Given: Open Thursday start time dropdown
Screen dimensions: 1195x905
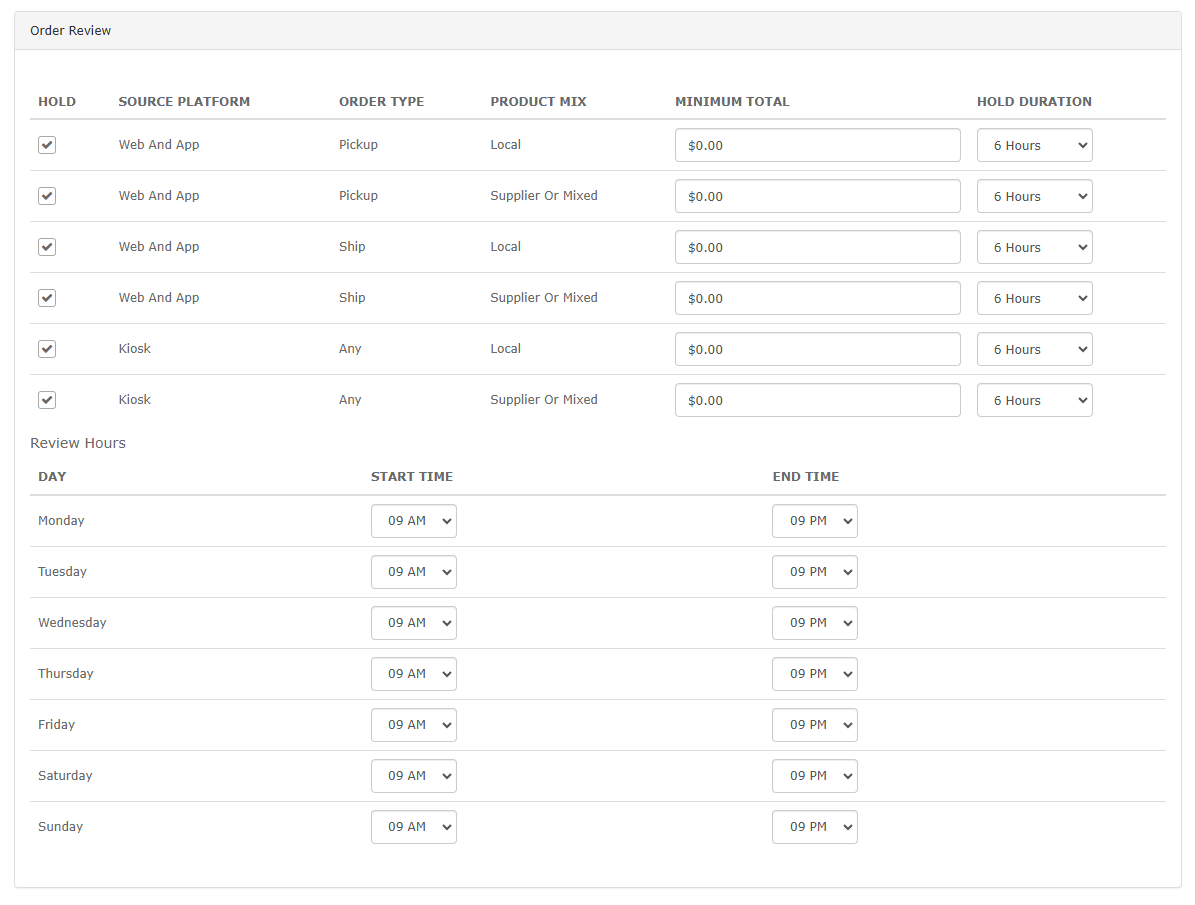Looking at the screenshot, I should pos(414,674).
